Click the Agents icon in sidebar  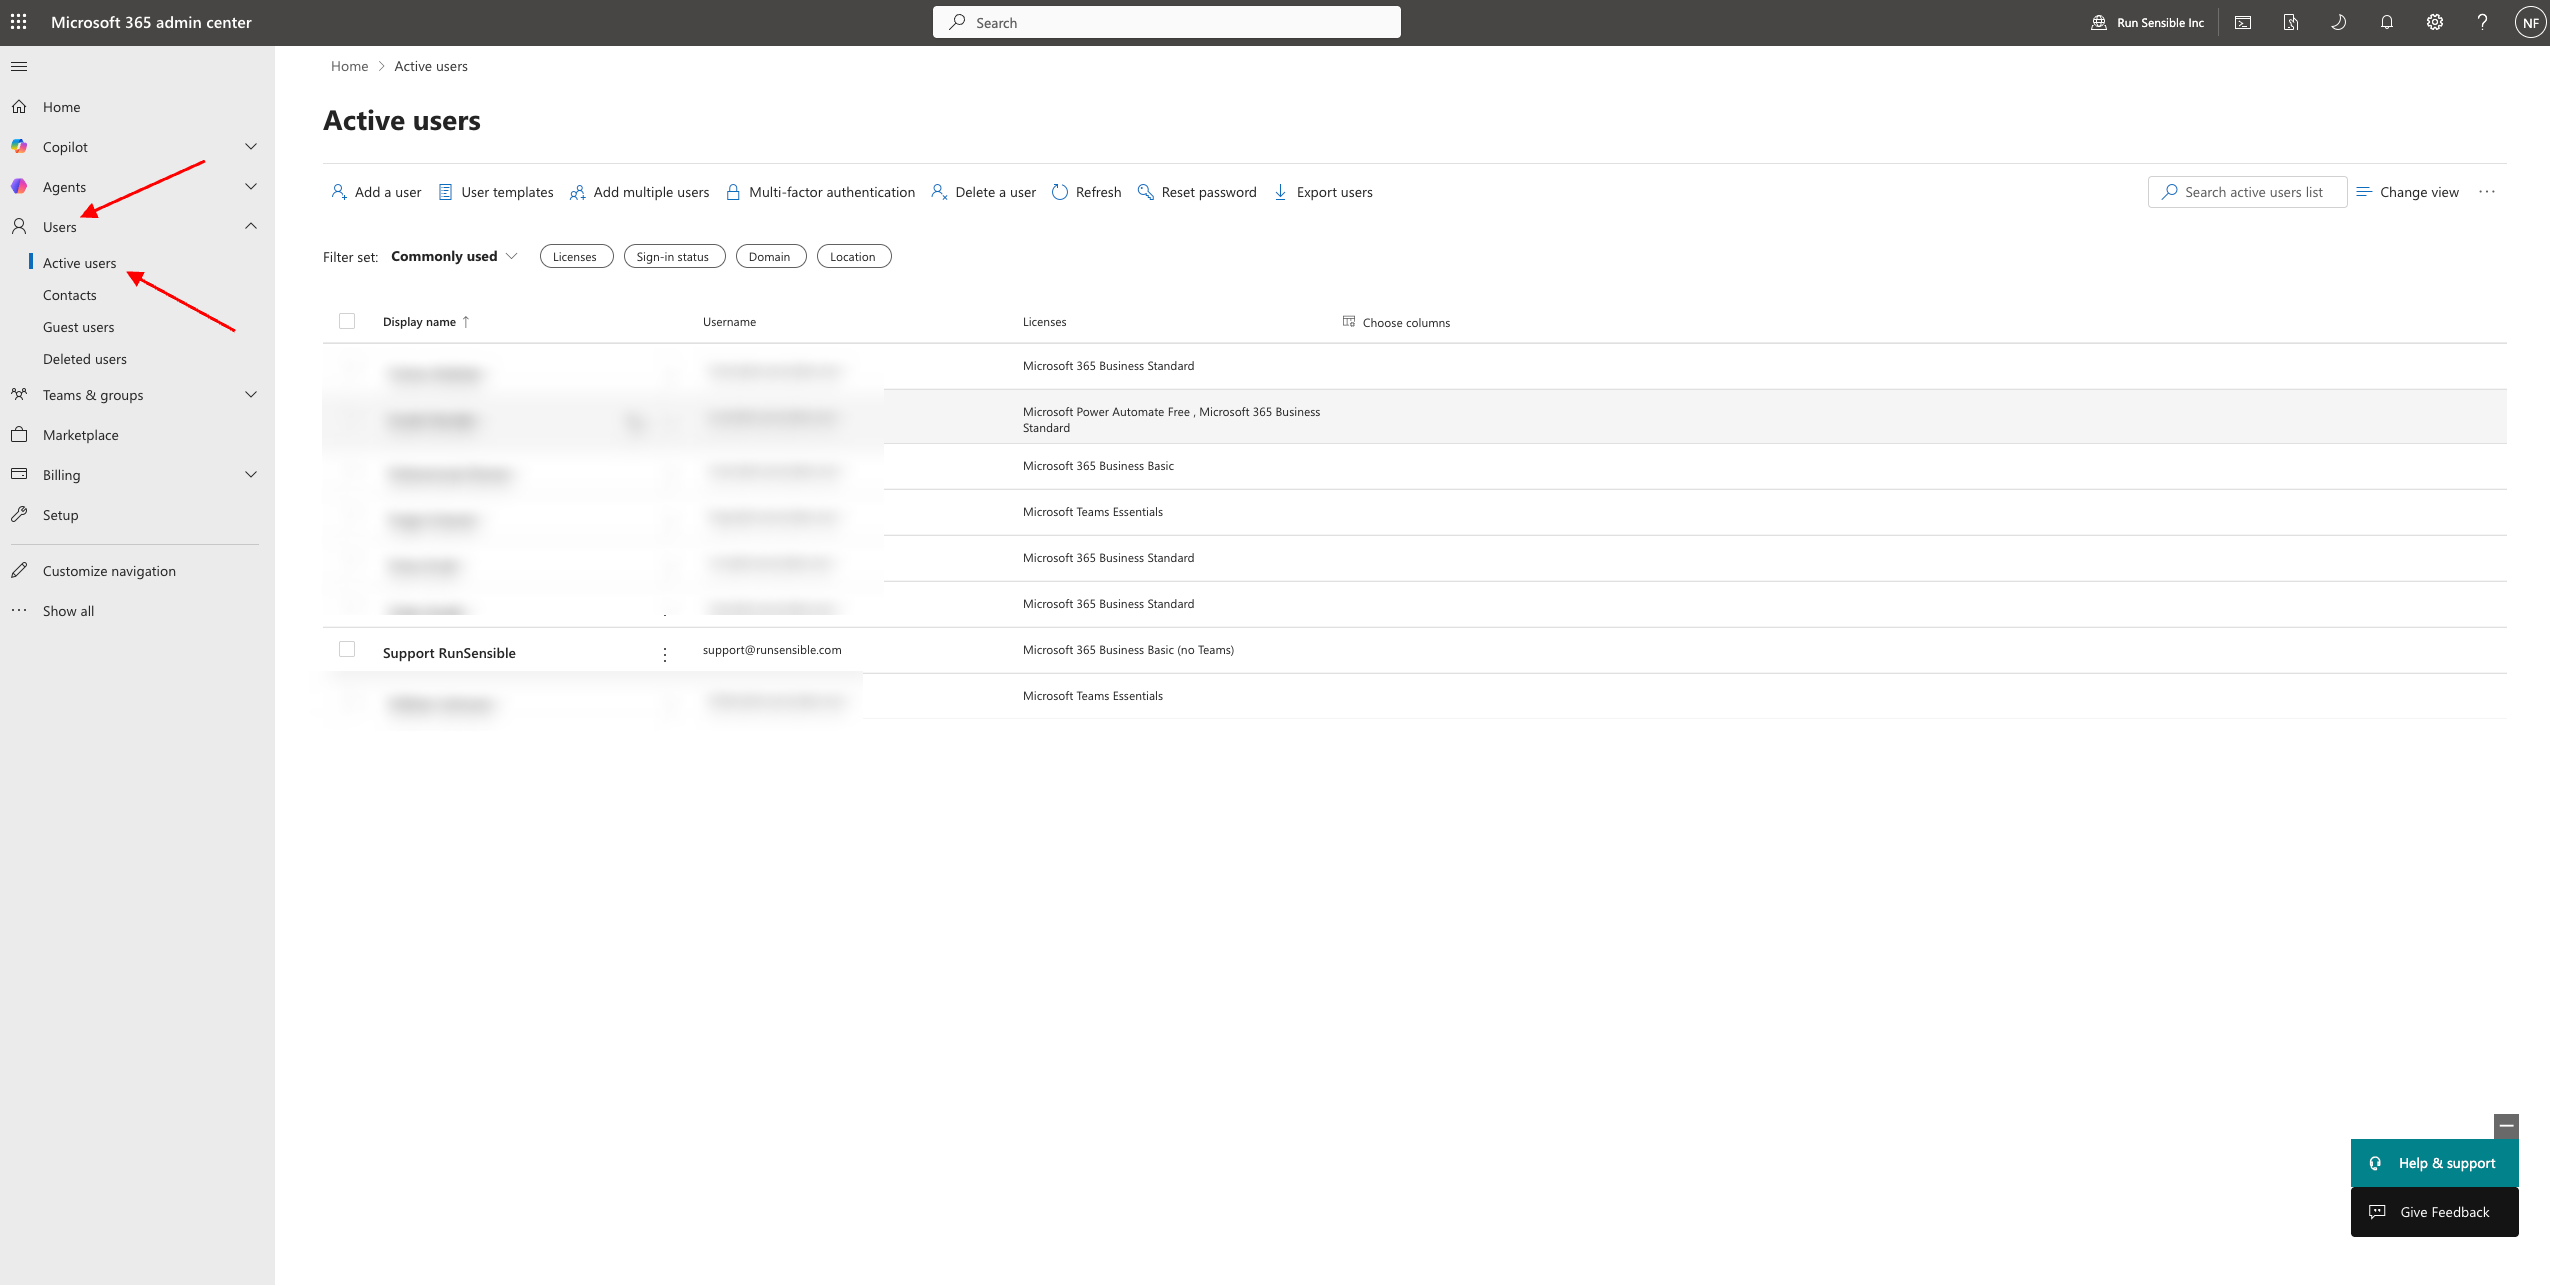pos(19,186)
